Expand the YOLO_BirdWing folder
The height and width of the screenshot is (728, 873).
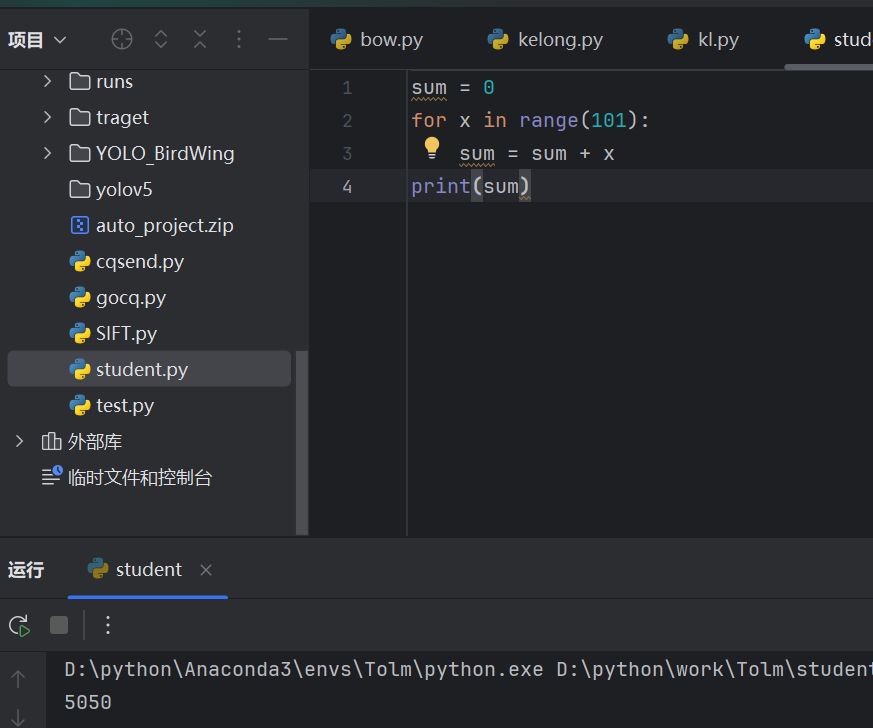[x=47, y=153]
